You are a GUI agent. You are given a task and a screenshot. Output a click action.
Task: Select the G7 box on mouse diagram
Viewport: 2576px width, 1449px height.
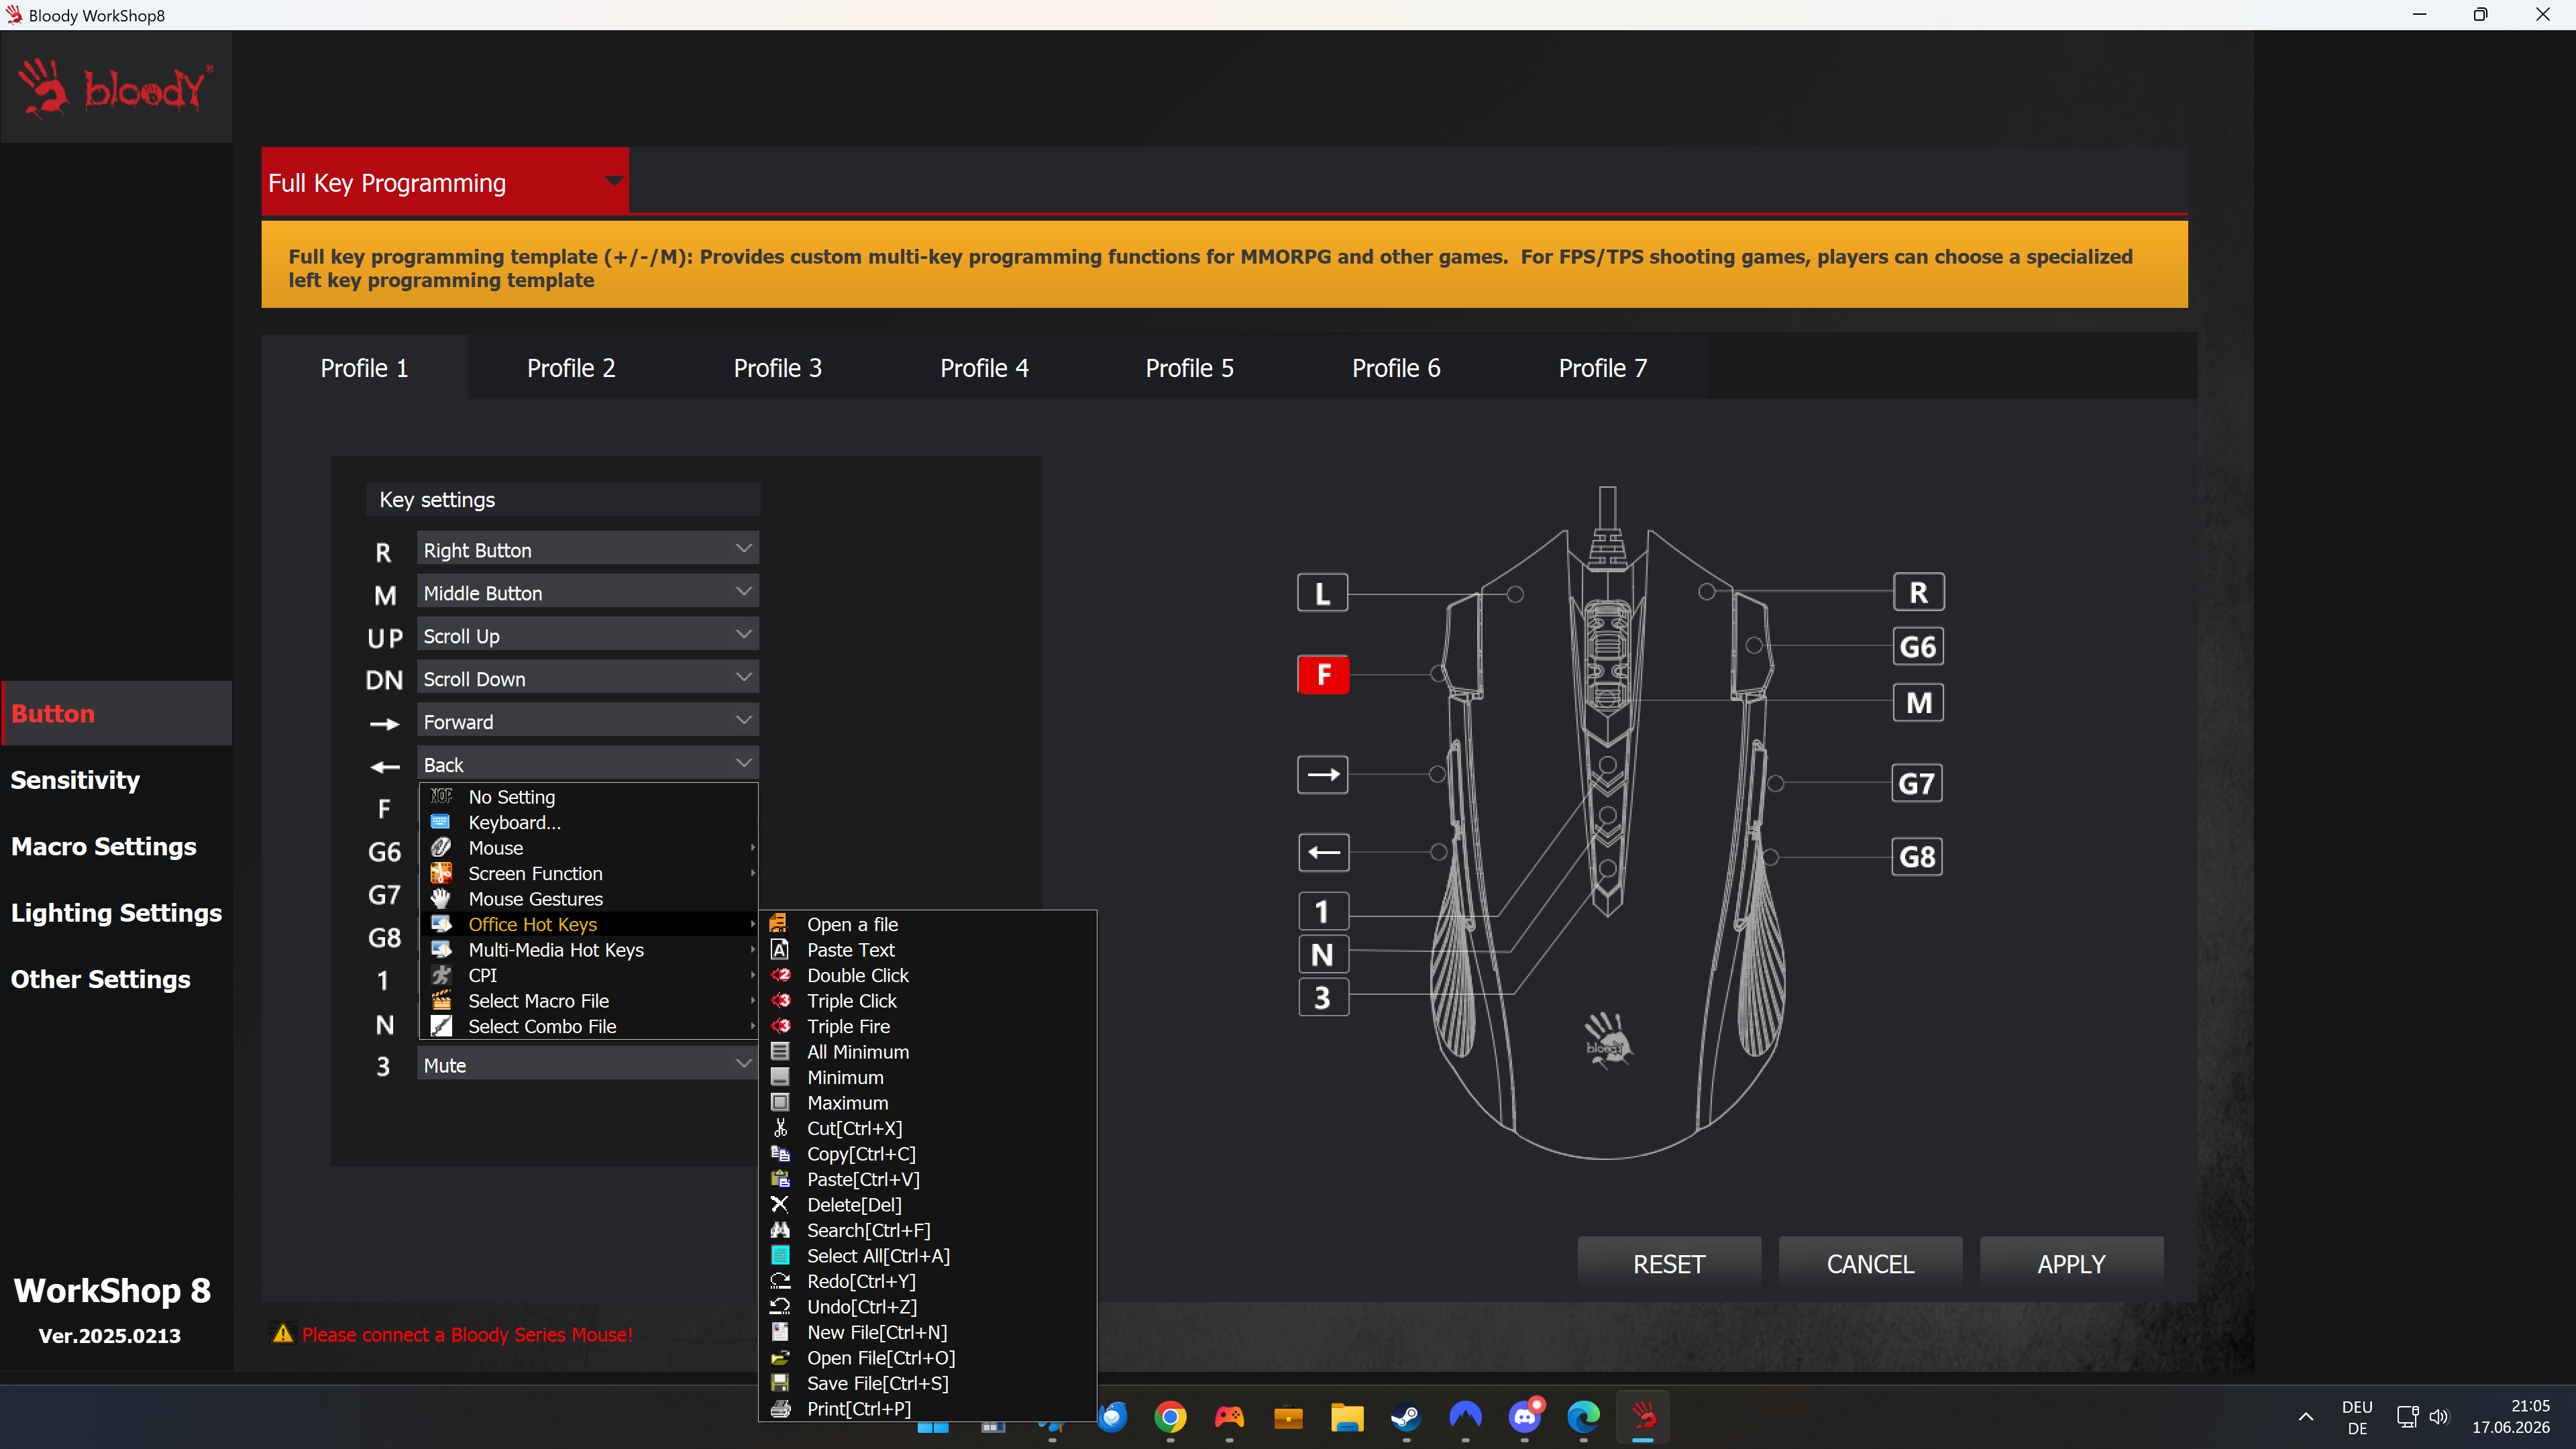click(x=1916, y=783)
